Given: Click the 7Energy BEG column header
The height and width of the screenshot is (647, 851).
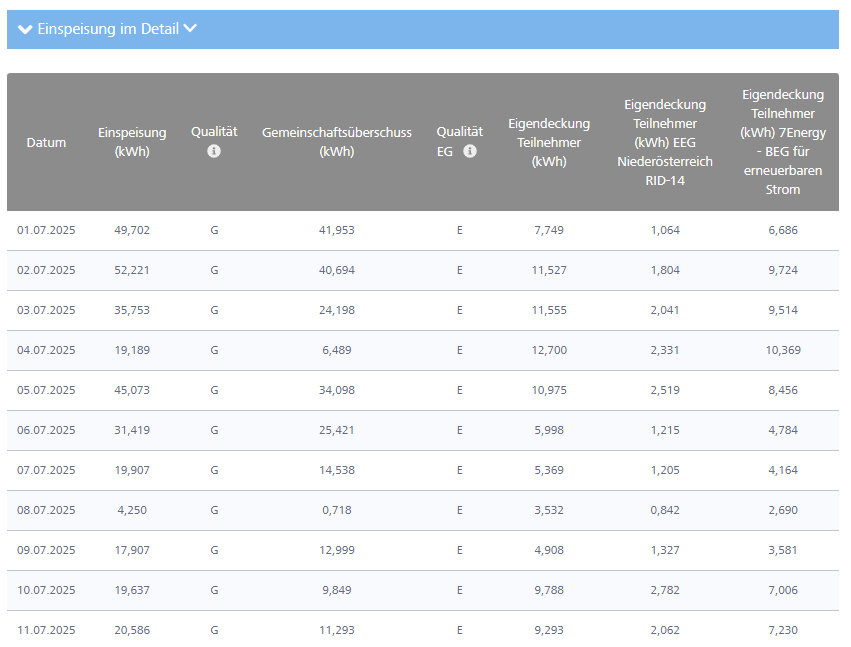Looking at the screenshot, I should (x=783, y=142).
